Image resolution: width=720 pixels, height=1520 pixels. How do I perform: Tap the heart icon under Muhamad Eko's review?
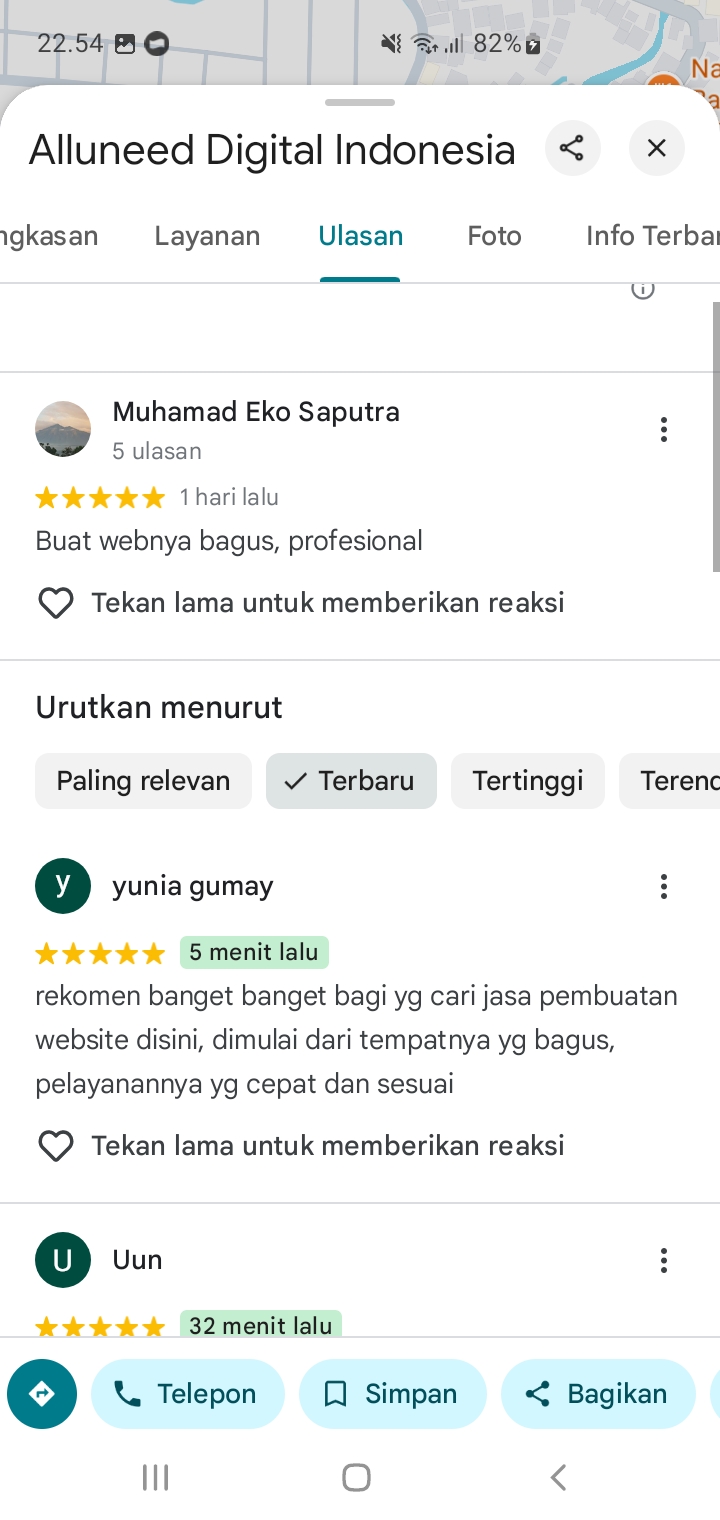(56, 603)
